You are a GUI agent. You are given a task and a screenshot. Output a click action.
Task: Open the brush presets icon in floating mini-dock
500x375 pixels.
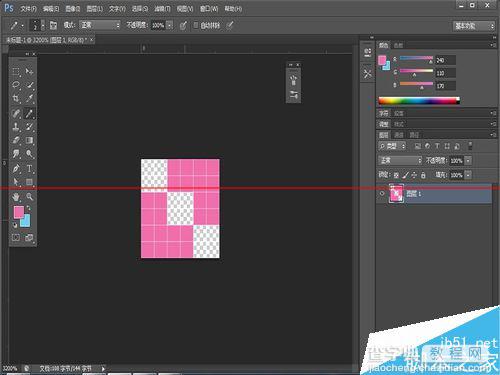tap(293, 95)
